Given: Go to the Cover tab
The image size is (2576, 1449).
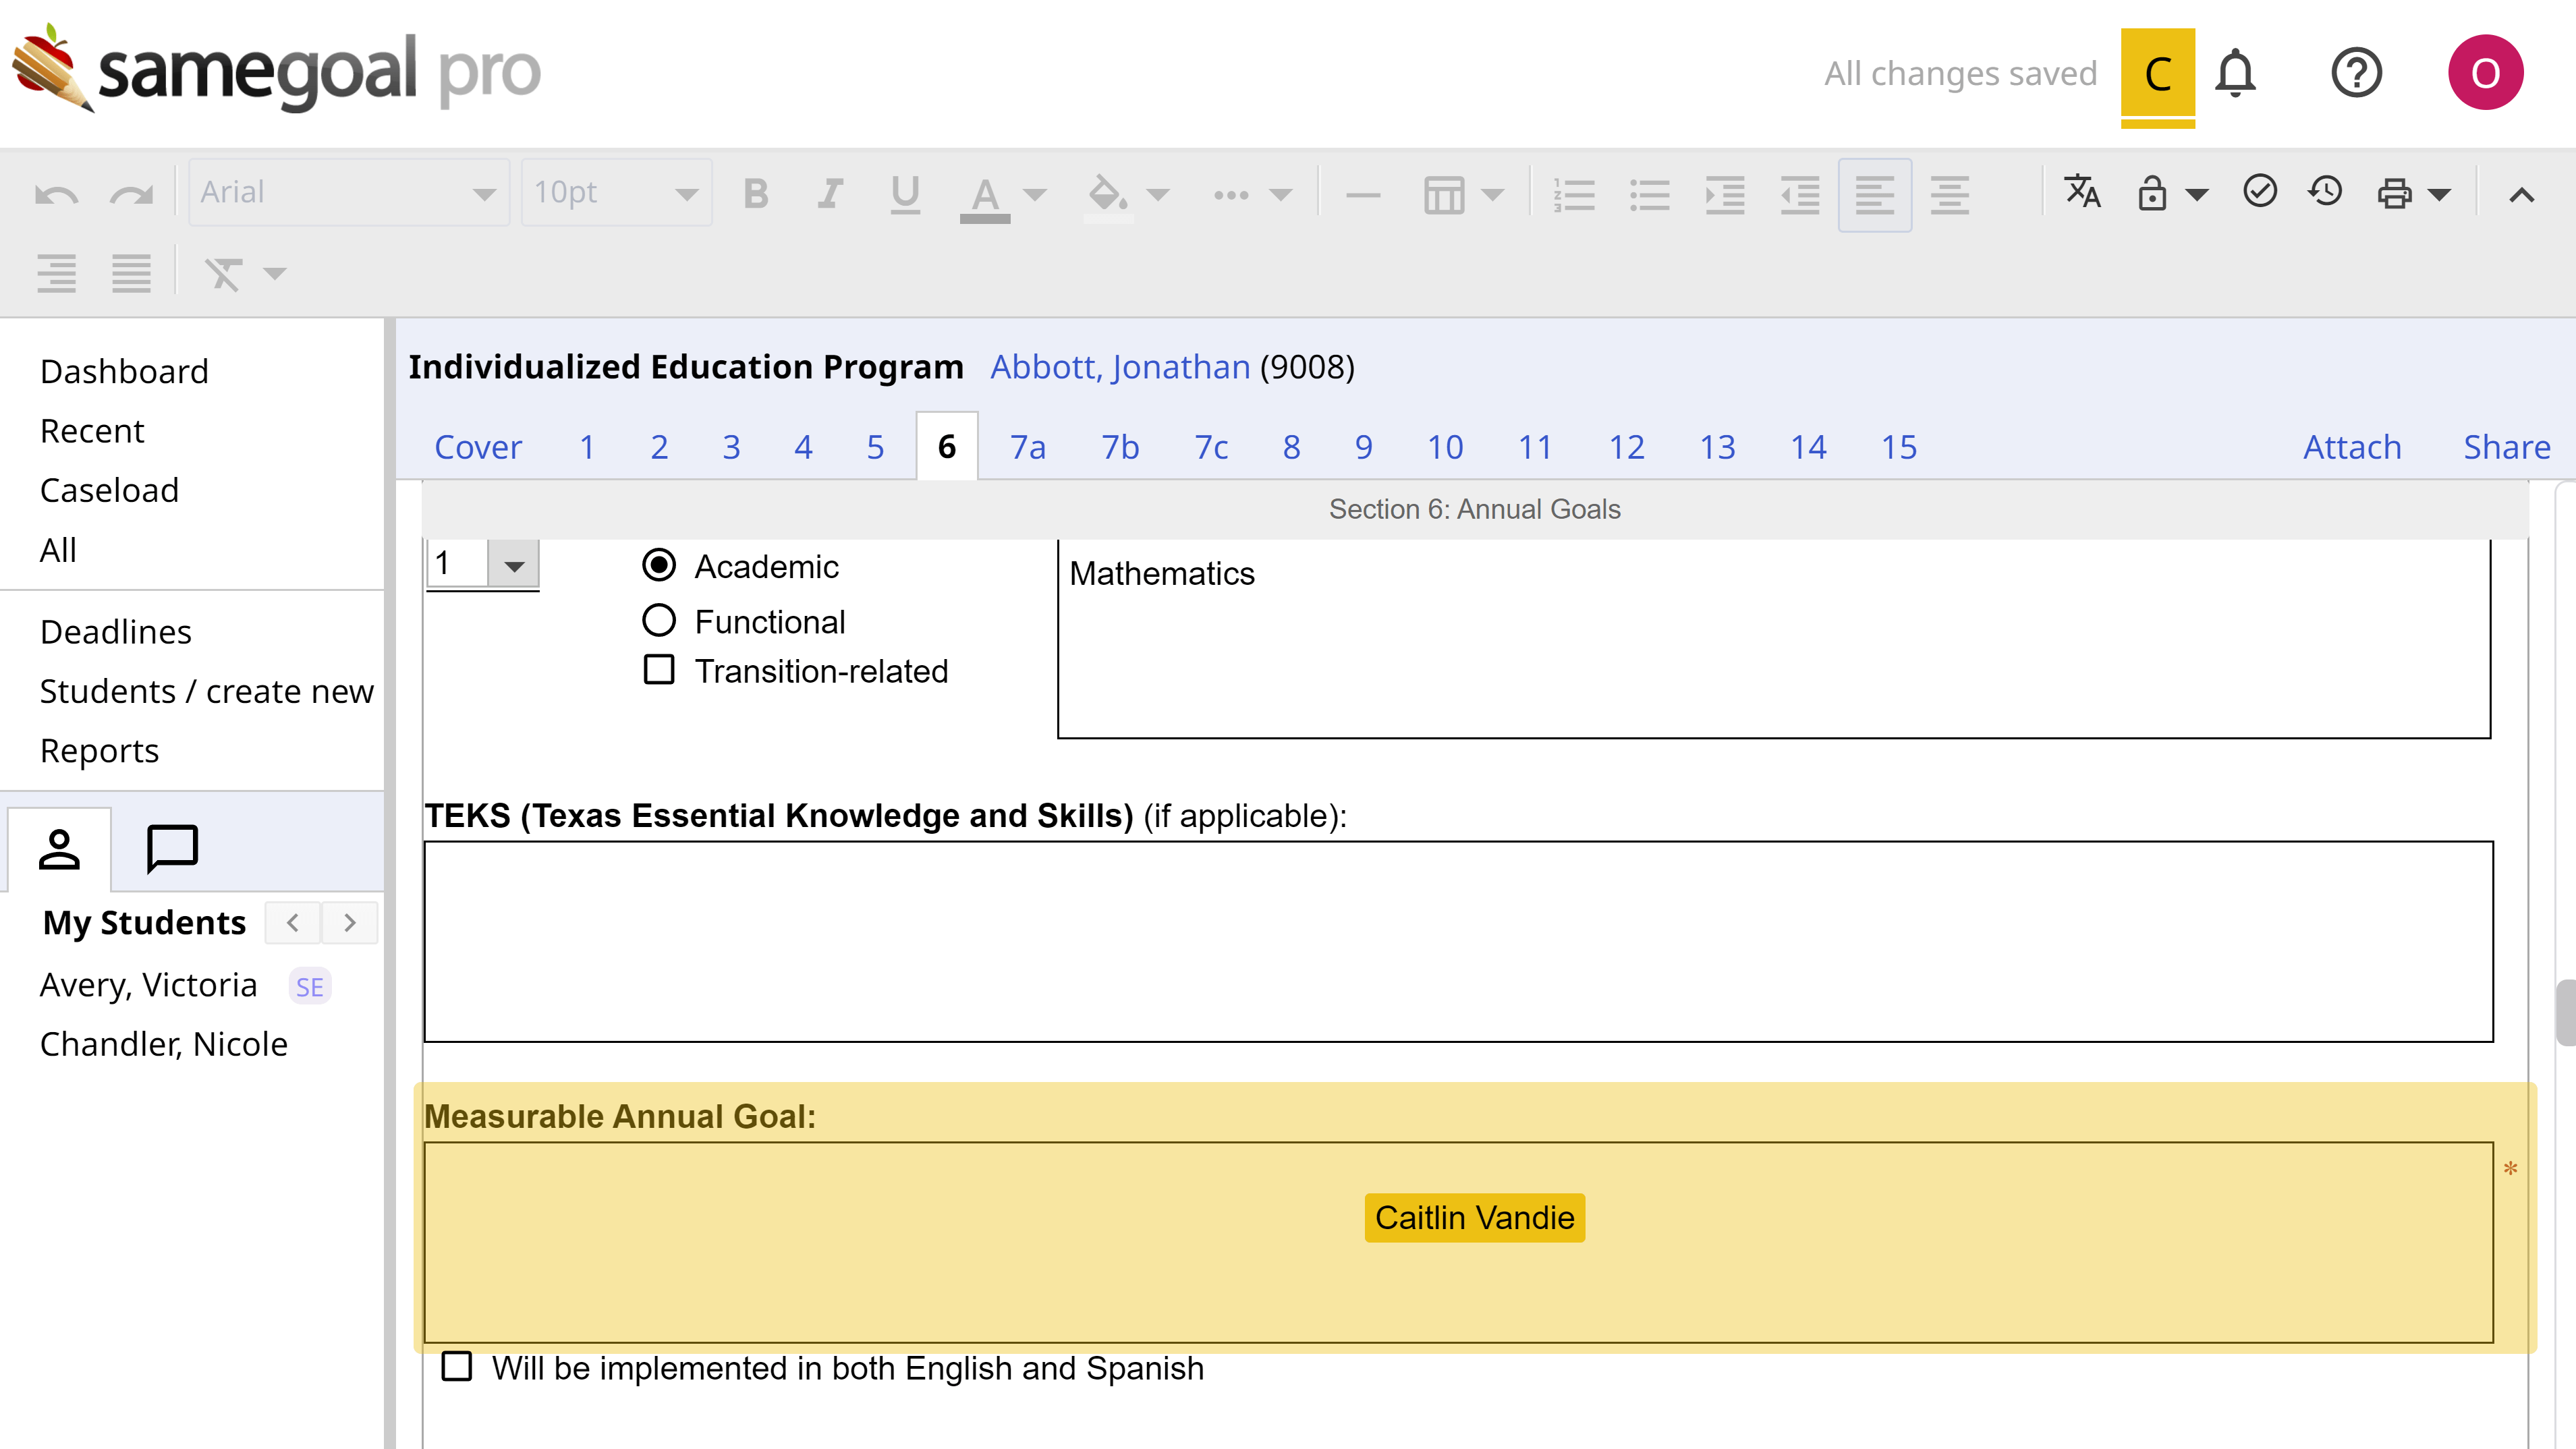Looking at the screenshot, I should click(x=478, y=447).
